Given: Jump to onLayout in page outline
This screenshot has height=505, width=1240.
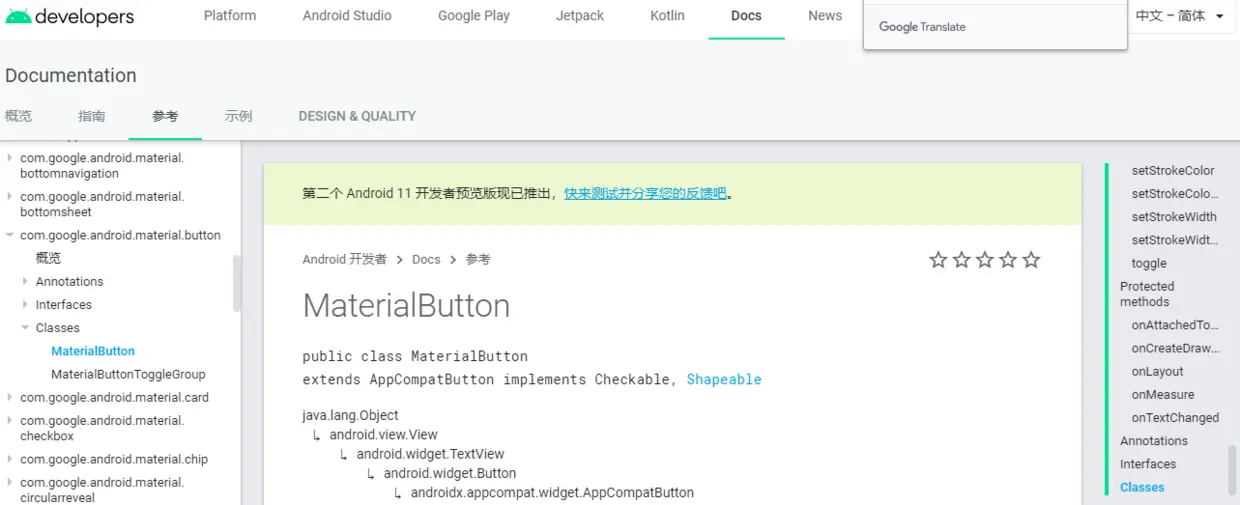Looking at the screenshot, I should coord(1157,371).
